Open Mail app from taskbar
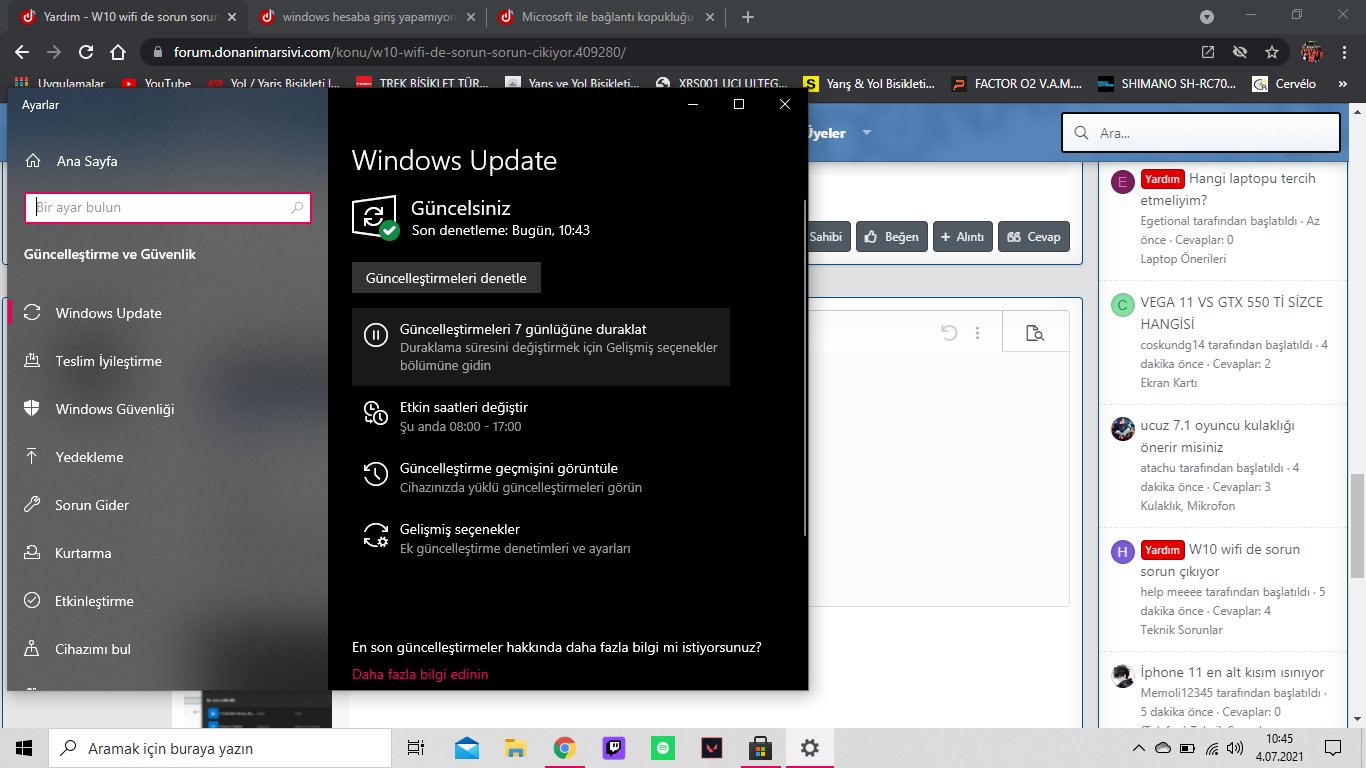The width and height of the screenshot is (1366, 768). coord(466,748)
